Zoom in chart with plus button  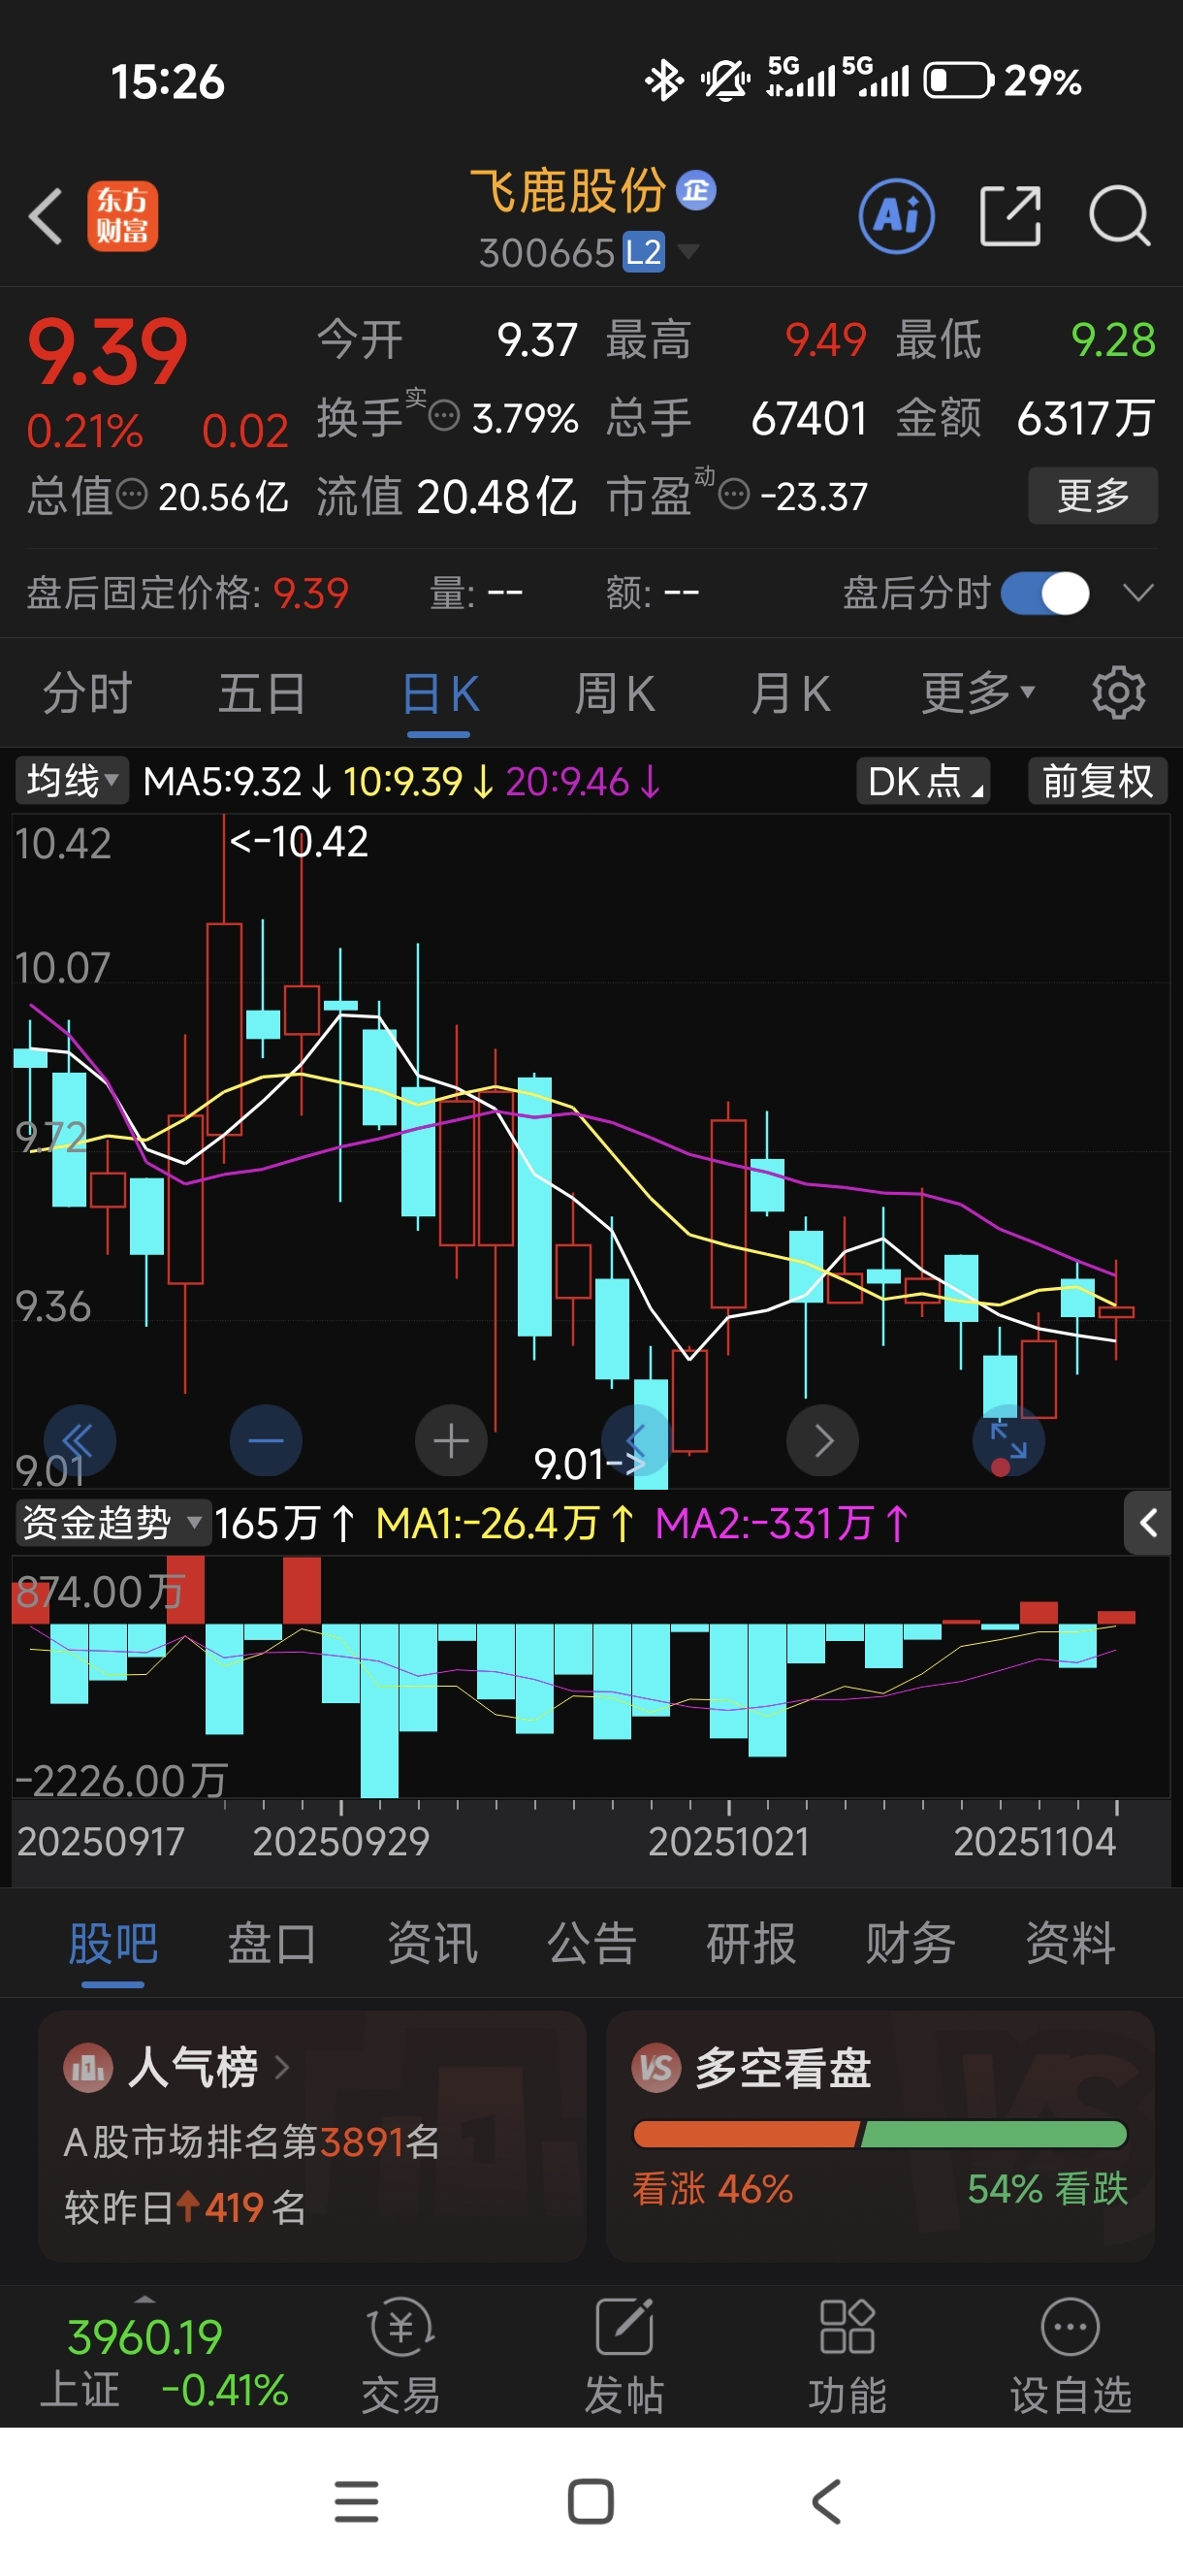coord(451,1441)
